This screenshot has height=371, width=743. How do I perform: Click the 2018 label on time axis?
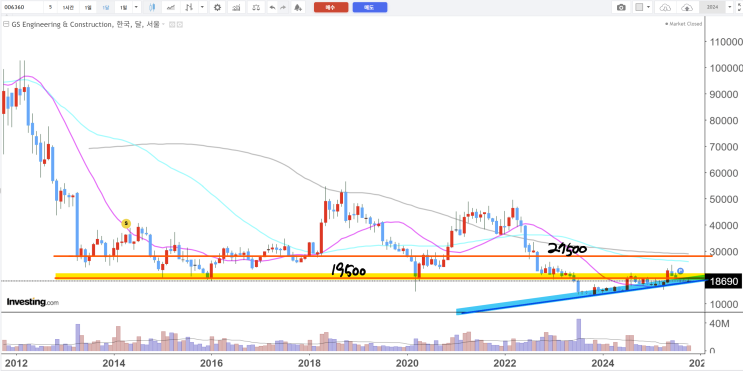pos(309,362)
